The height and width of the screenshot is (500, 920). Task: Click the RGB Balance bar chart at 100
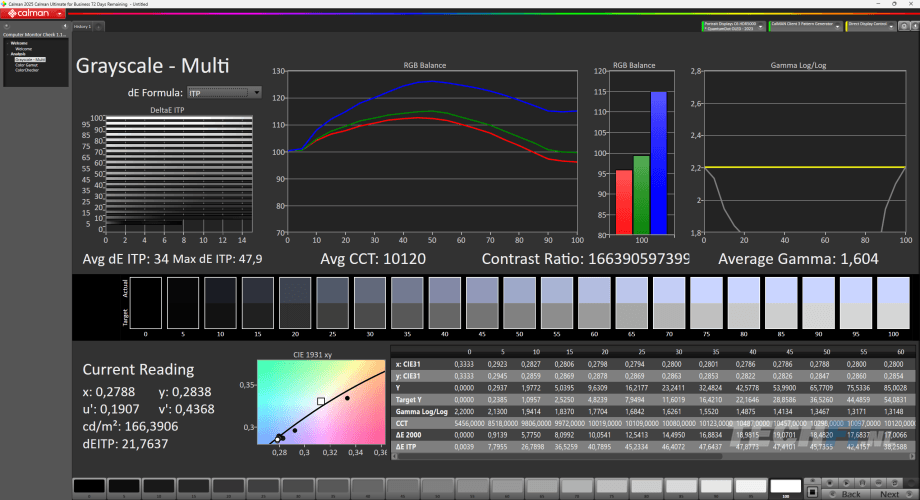tap(642, 153)
